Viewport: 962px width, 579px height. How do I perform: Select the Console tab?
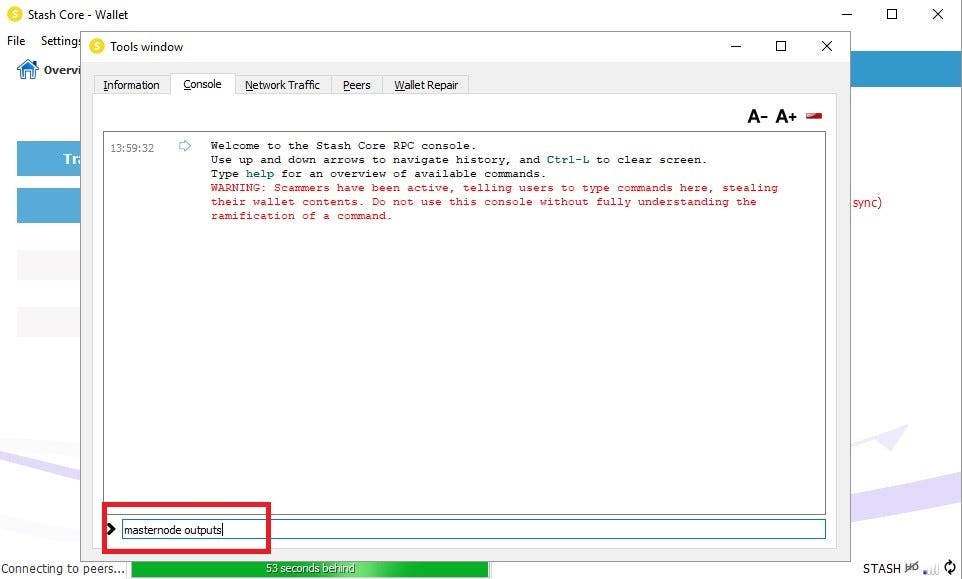[202, 84]
